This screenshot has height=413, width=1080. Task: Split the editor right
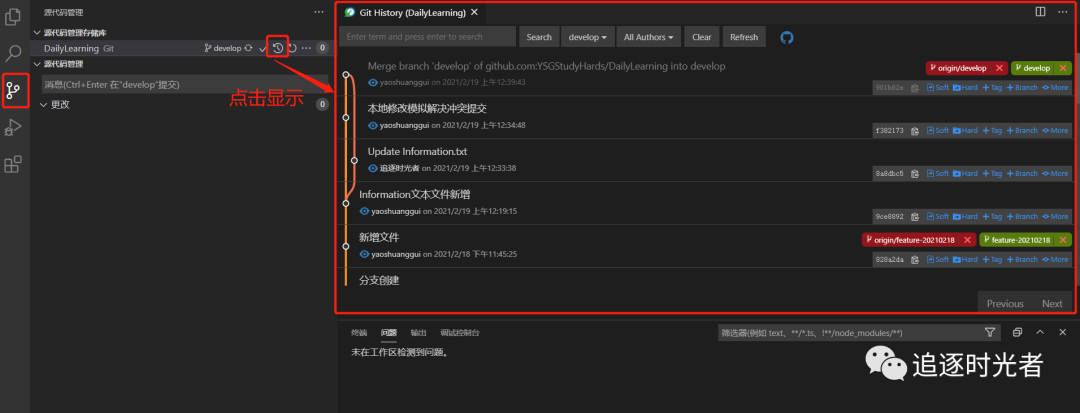1041,12
